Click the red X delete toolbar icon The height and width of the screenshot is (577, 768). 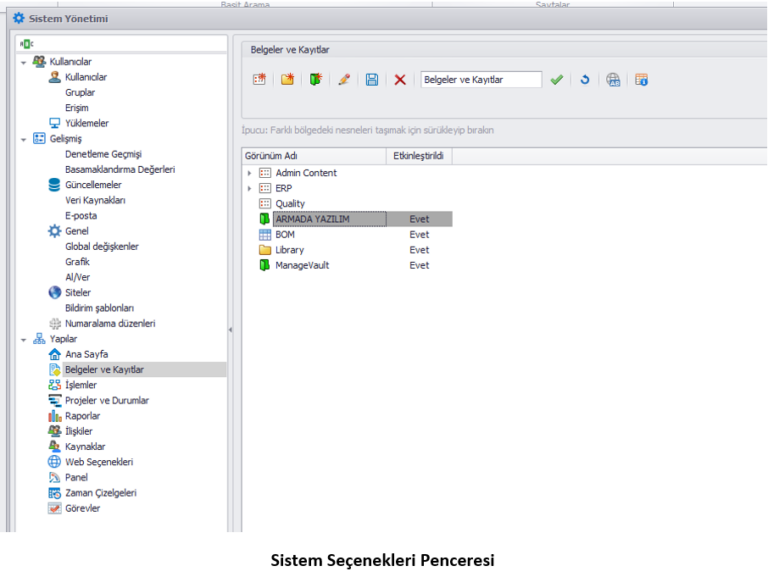pos(400,80)
